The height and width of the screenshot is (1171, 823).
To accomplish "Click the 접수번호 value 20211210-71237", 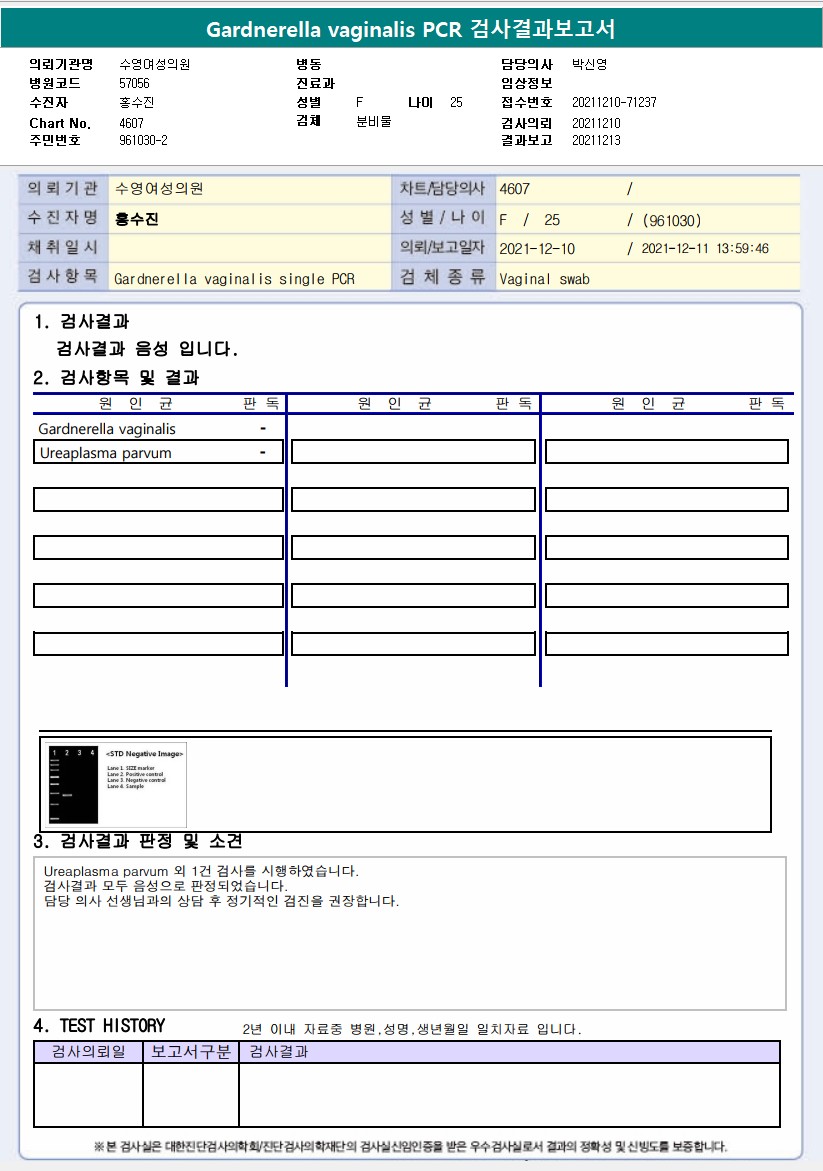I will click(x=614, y=102).
